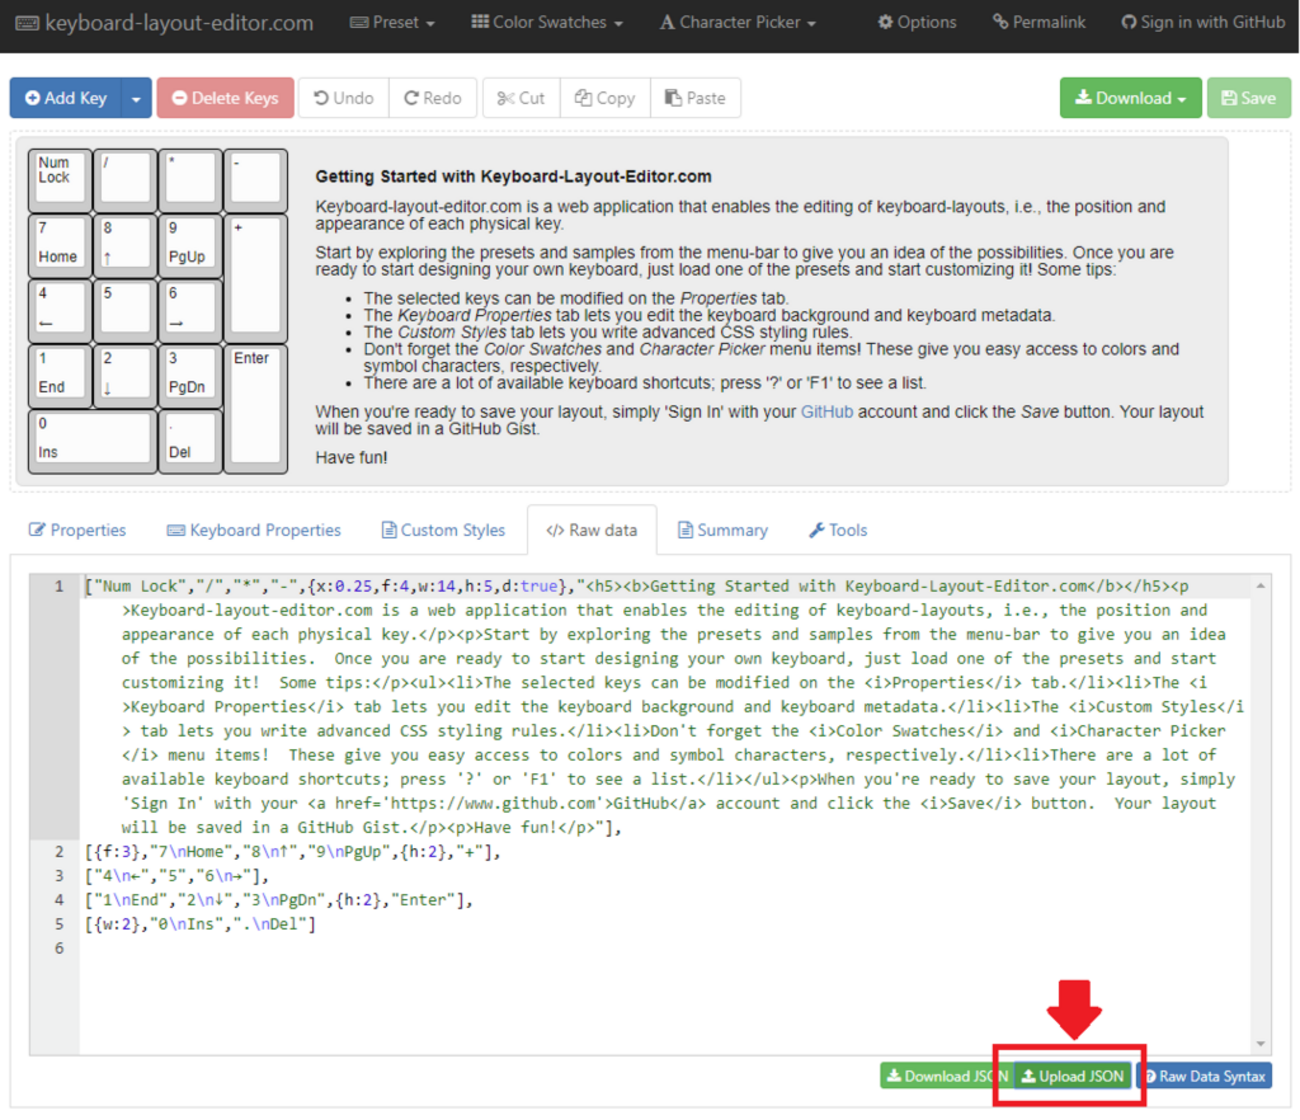This screenshot has height=1120, width=1300.
Task: Open the Summary tab
Action: pyautogui.click(x=723, y=530)
